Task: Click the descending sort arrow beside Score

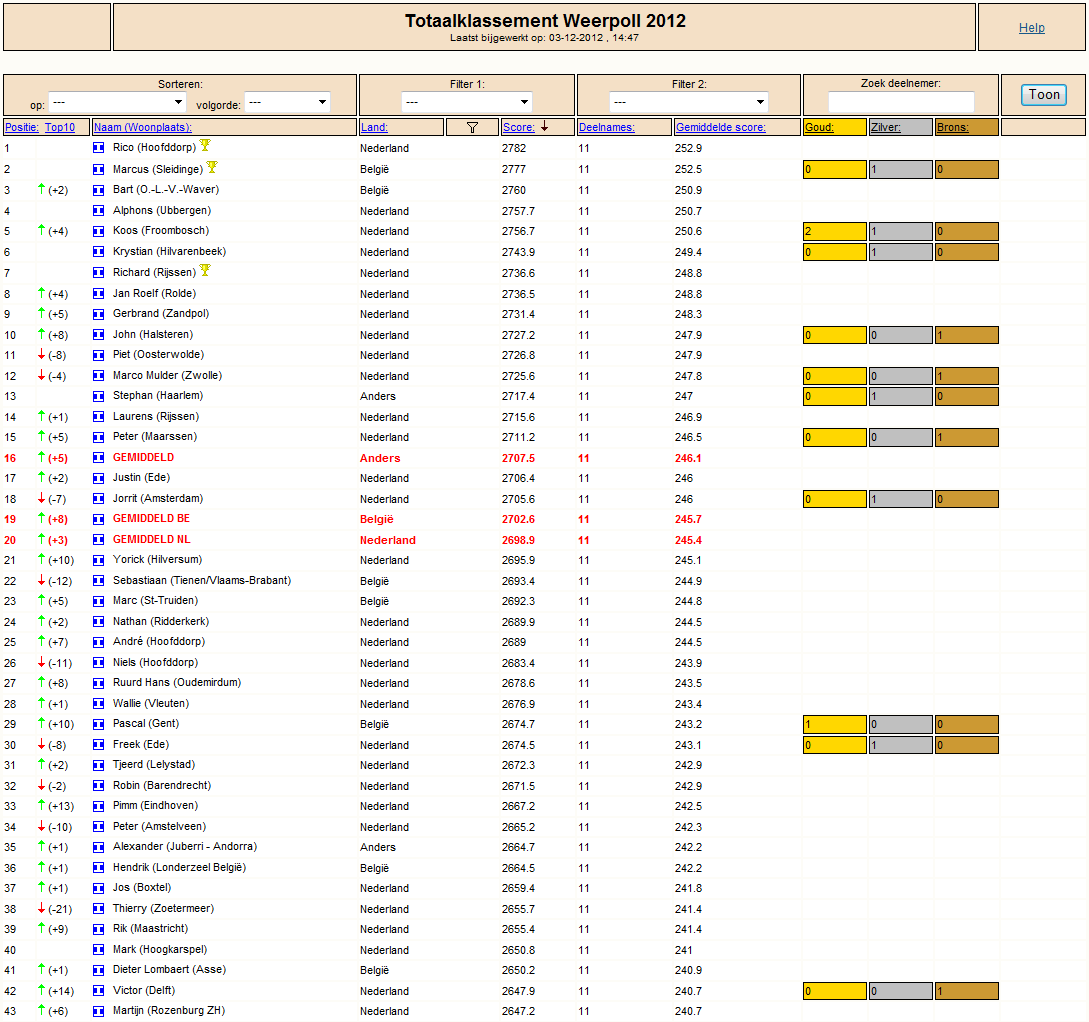Action: pos(544,126)
